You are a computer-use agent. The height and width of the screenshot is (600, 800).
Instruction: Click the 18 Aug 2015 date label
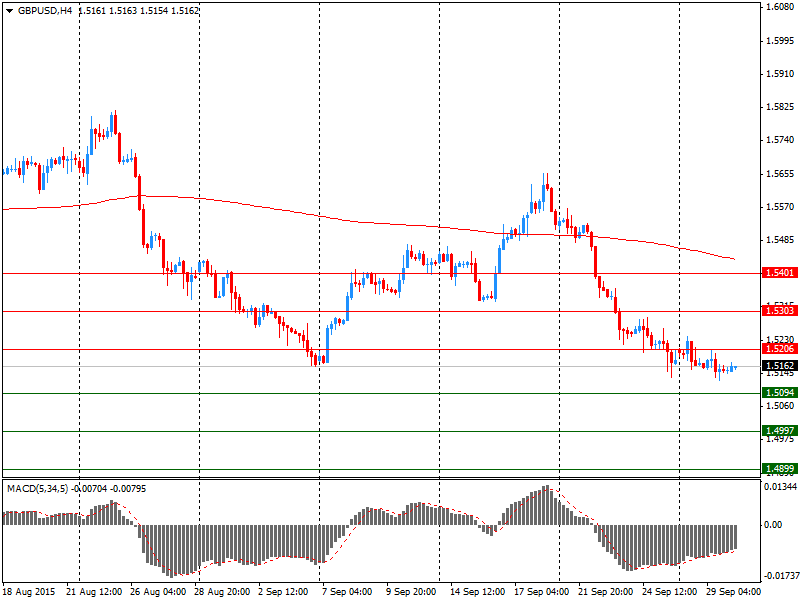point(31,592)
